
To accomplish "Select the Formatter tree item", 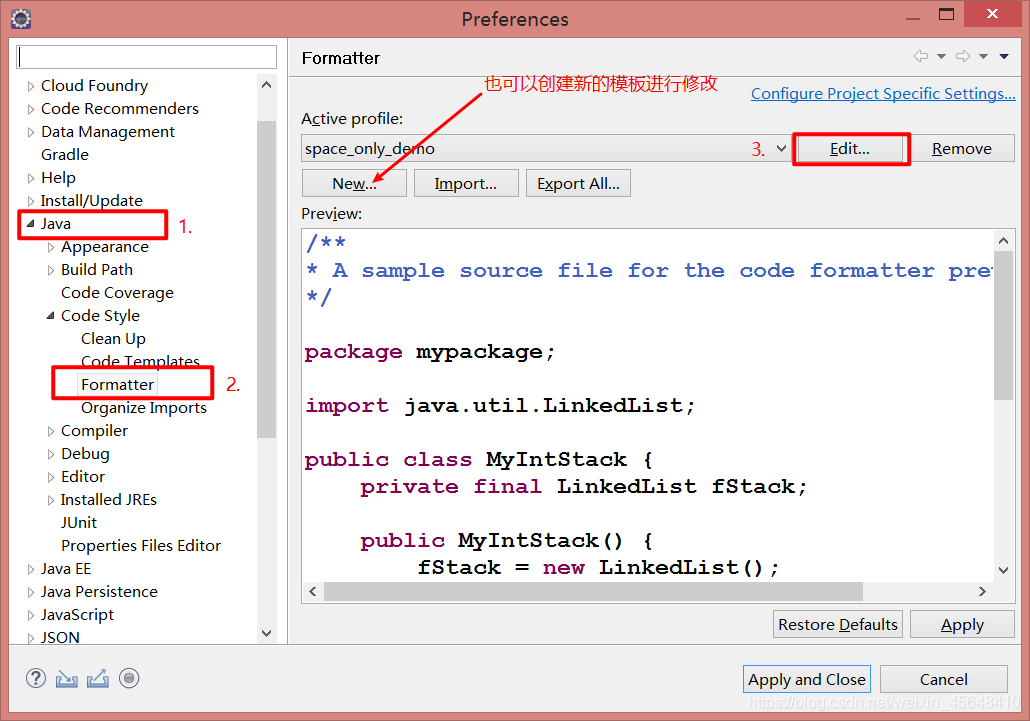I will [118, 384].
